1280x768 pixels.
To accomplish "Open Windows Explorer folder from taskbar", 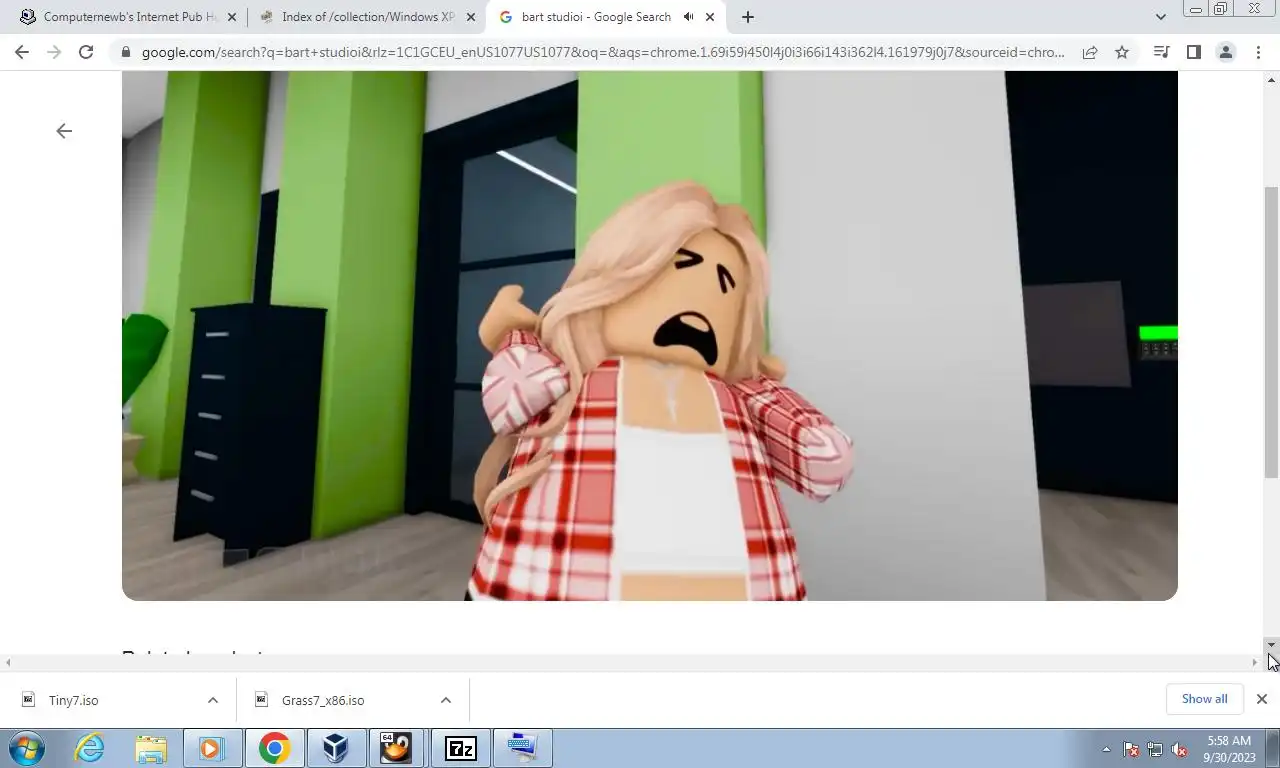I will [151, 748].
